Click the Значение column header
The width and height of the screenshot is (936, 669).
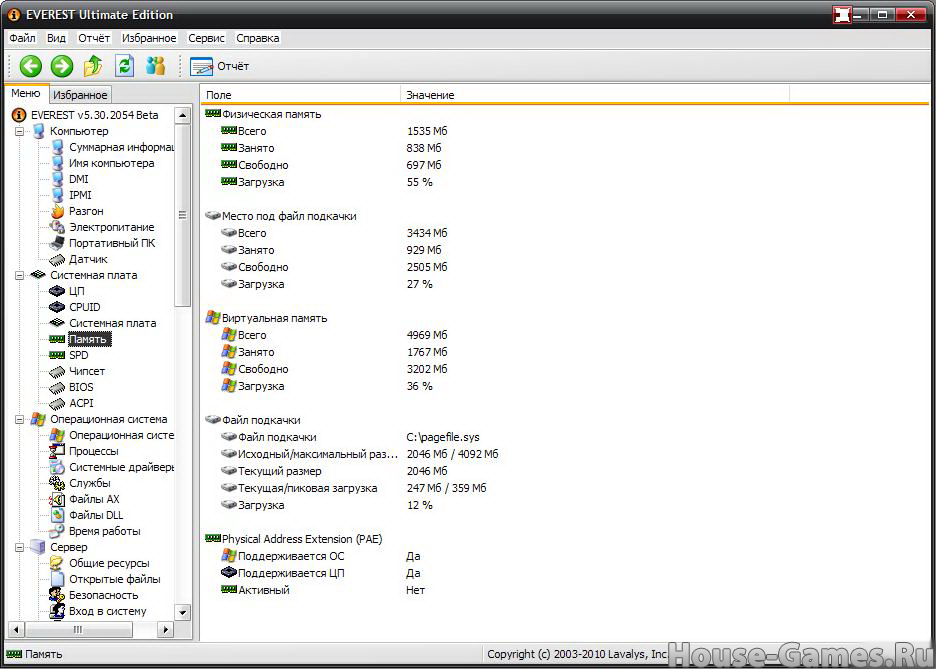click(595, 94)
